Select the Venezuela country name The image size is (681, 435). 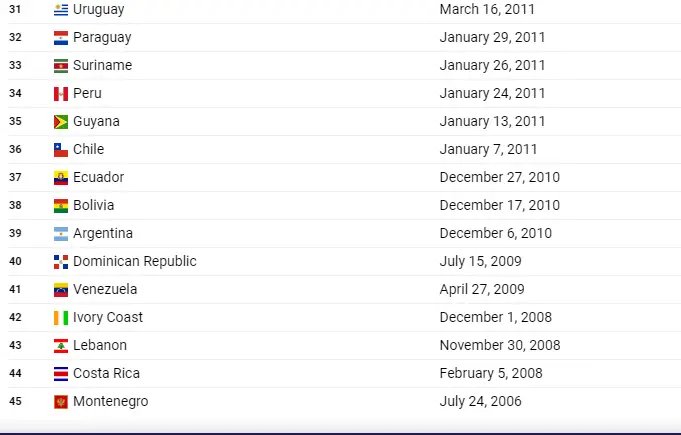coord(105,289)
